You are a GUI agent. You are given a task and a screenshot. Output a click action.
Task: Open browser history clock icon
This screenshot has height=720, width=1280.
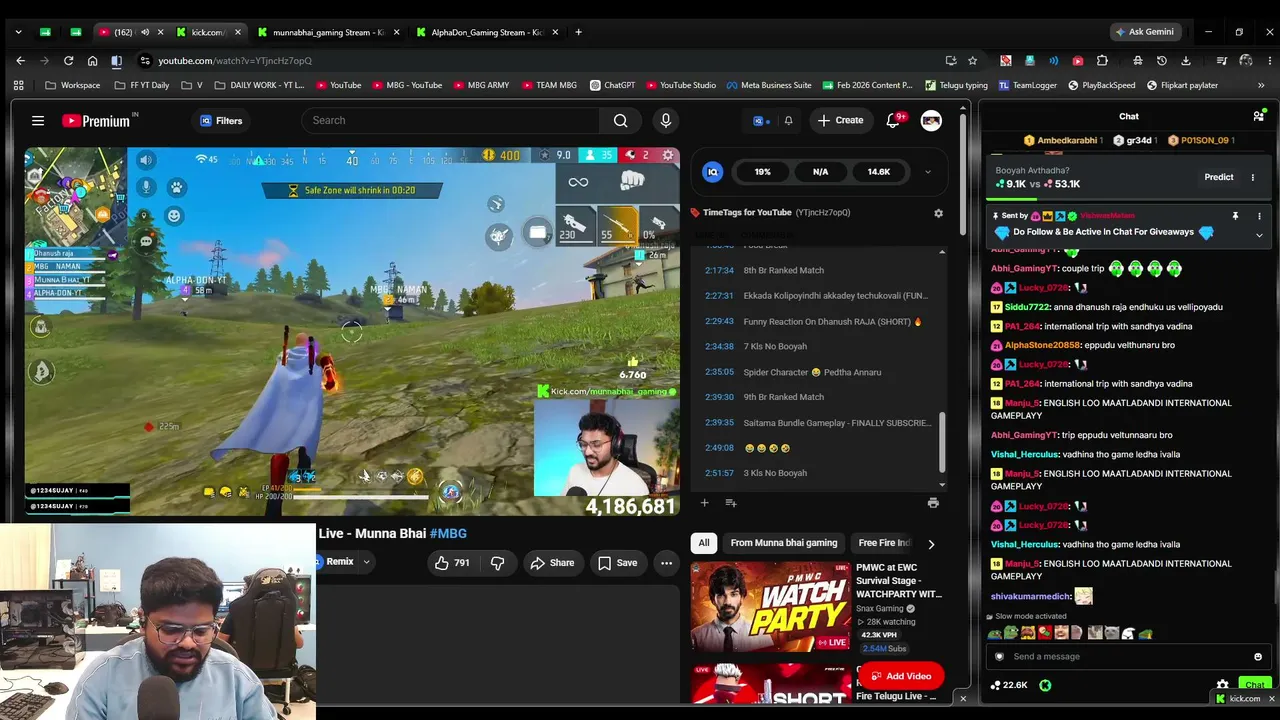(x=1162, y=61)
